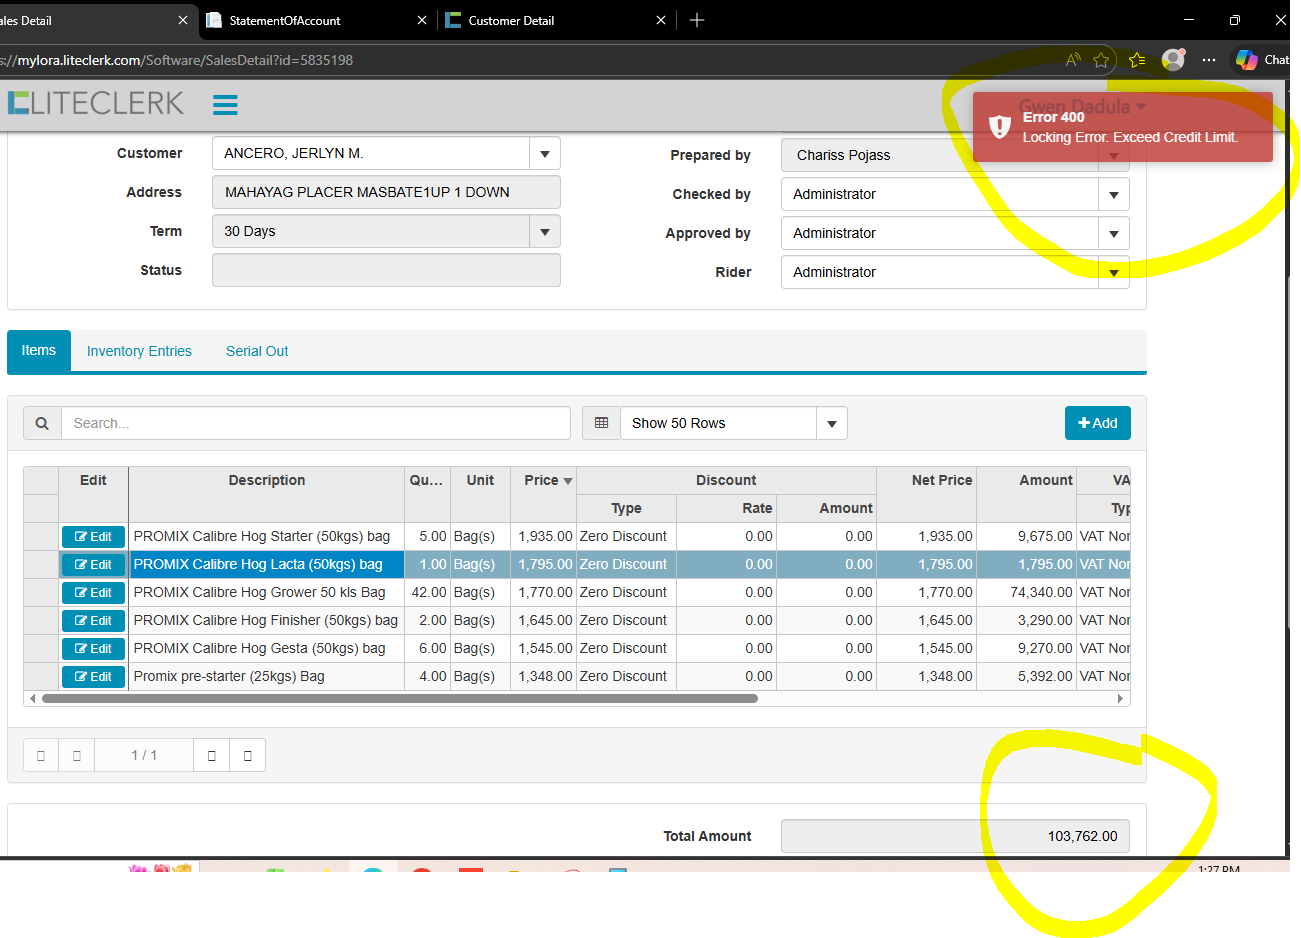
Task: Edit PROMIX Calibre Hog Grower row
Action: (93, 593)
